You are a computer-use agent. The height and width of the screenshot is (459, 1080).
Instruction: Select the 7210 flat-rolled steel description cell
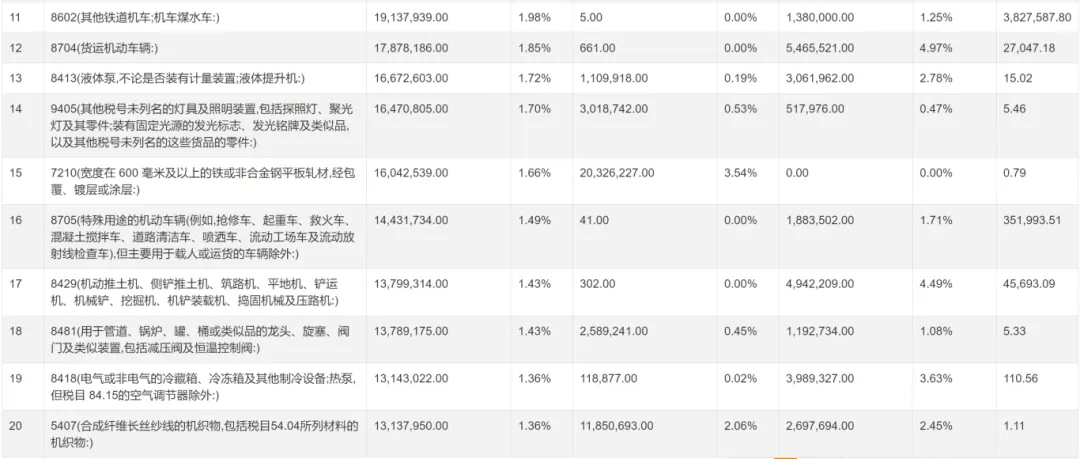tap(205, 181)
